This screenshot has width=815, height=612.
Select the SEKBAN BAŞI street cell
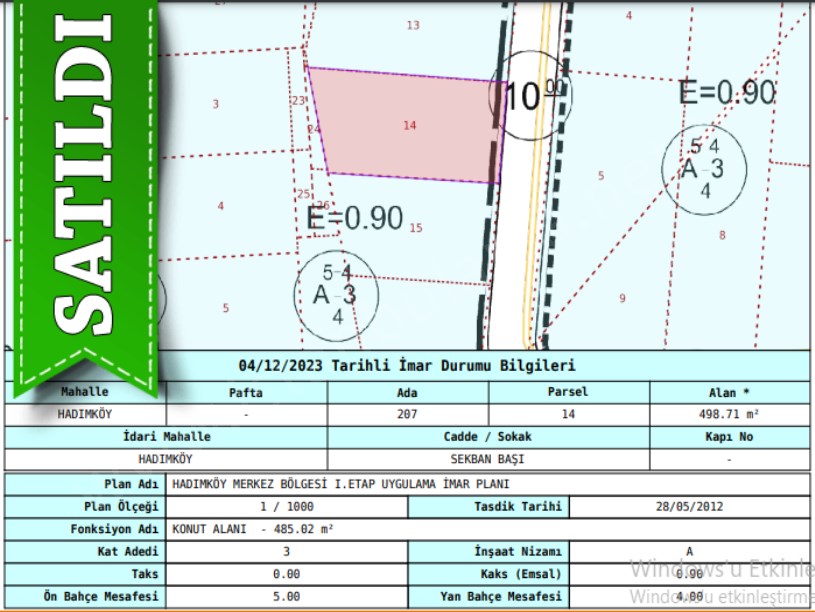click(488, 460)
